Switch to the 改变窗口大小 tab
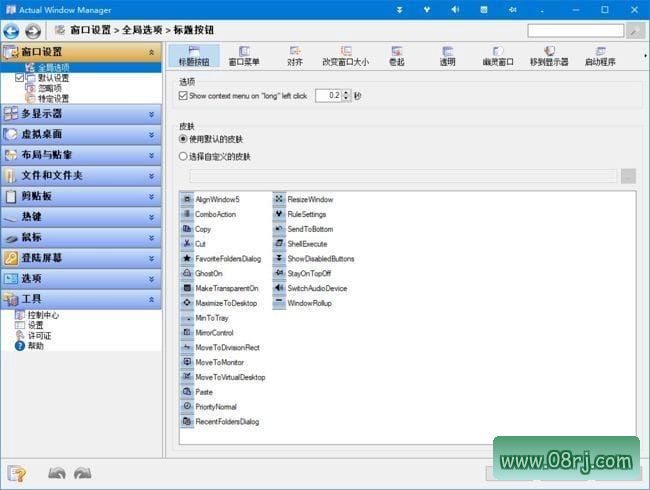 [346, 56]
